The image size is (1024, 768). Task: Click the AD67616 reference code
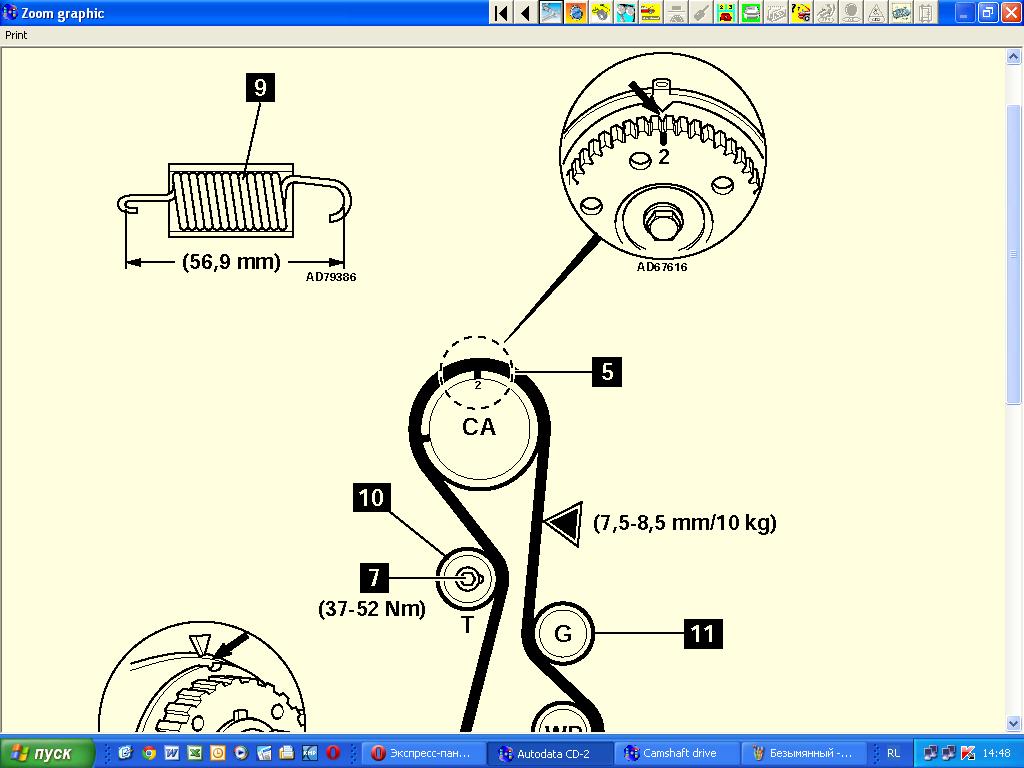662,267
